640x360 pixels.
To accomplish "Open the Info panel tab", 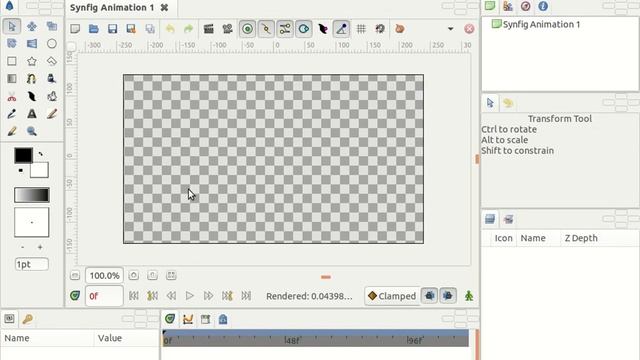I will (543, 6).
